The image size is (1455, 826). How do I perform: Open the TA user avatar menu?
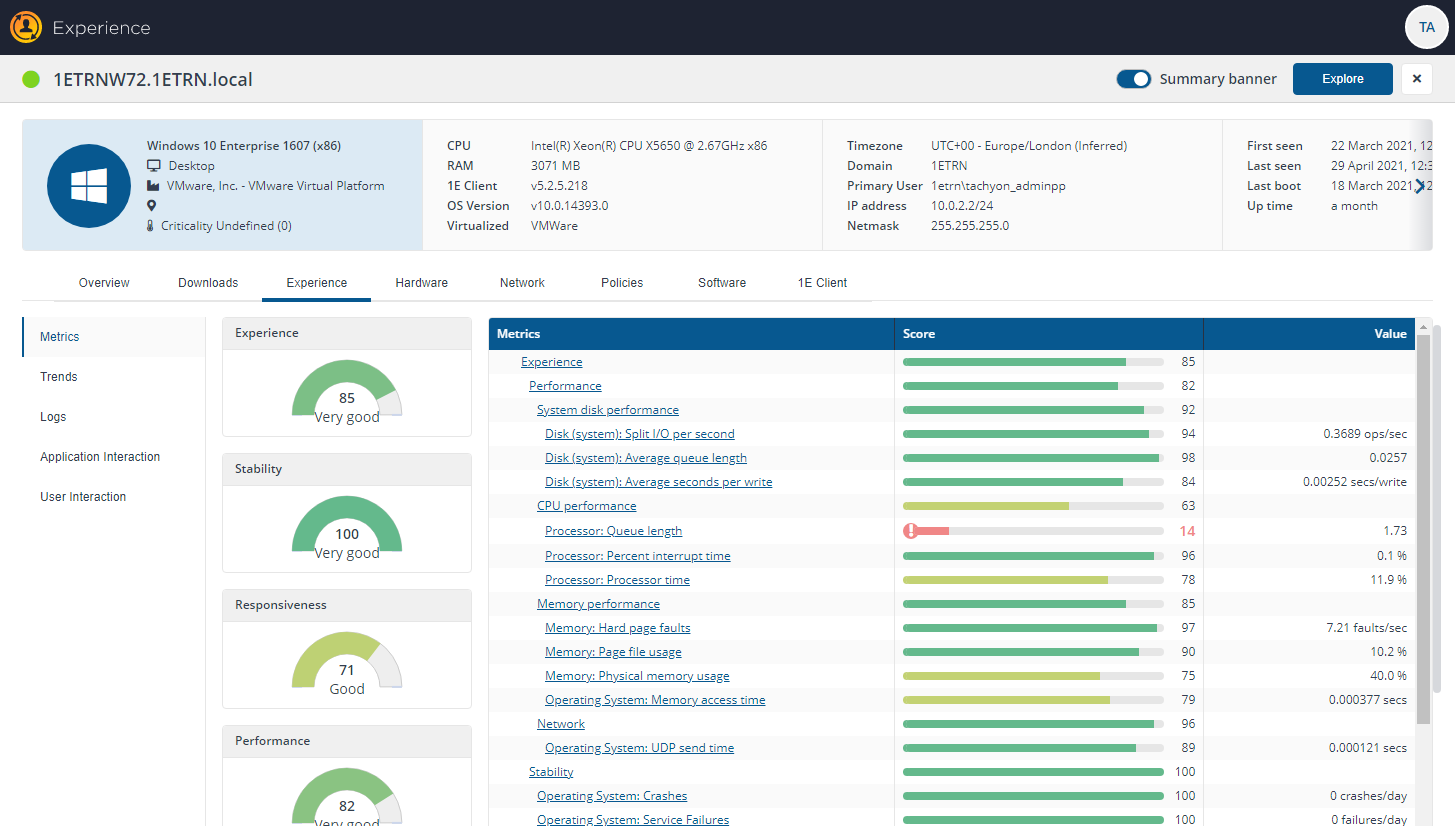coord(1426,27)
